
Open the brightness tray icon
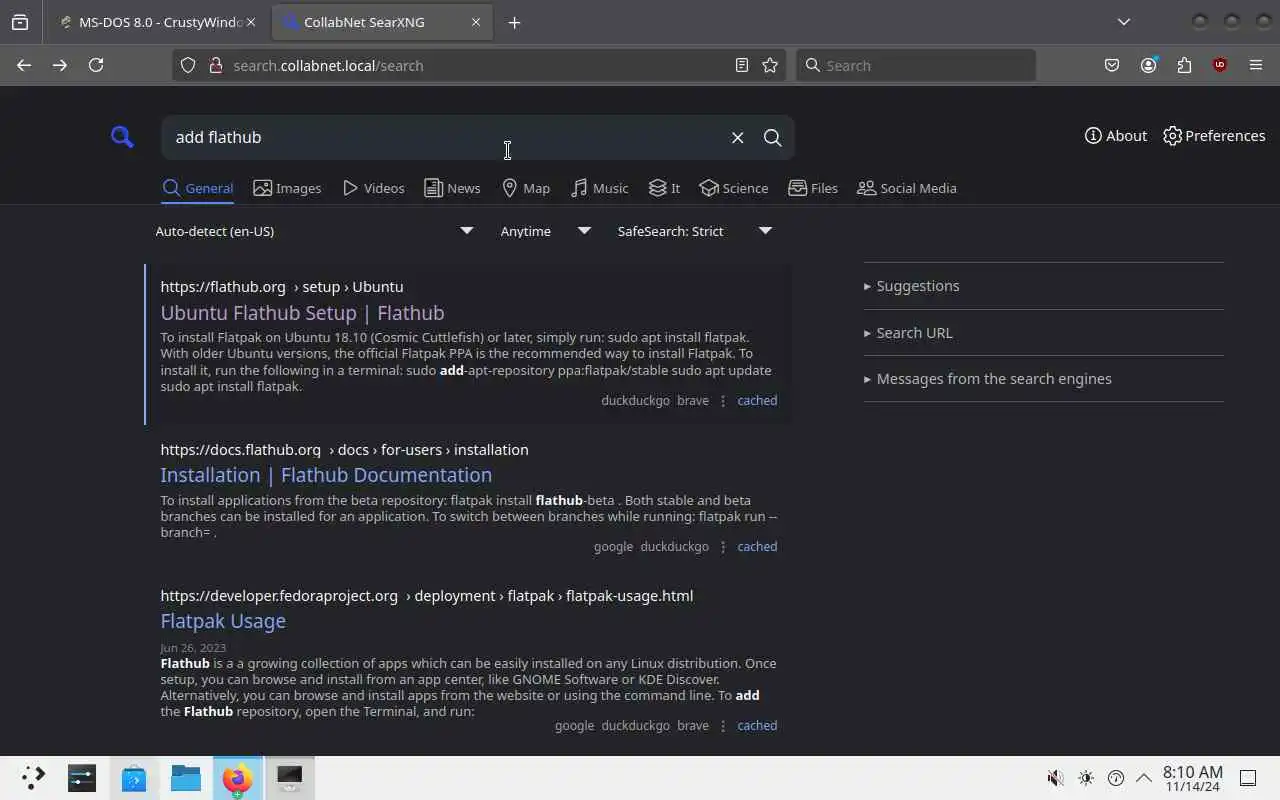point(1086,778)
